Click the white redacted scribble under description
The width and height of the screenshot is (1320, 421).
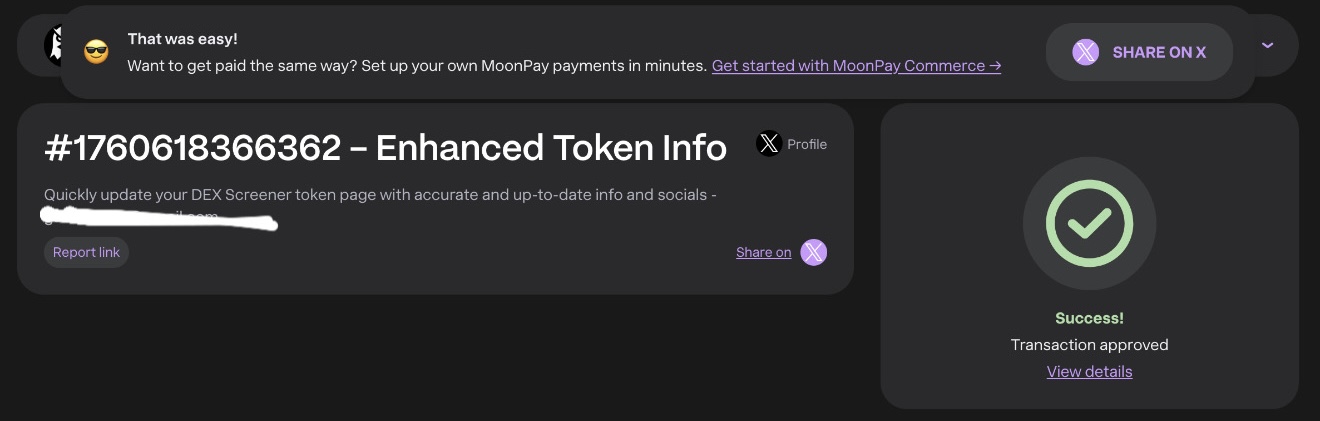click(160, 217)
